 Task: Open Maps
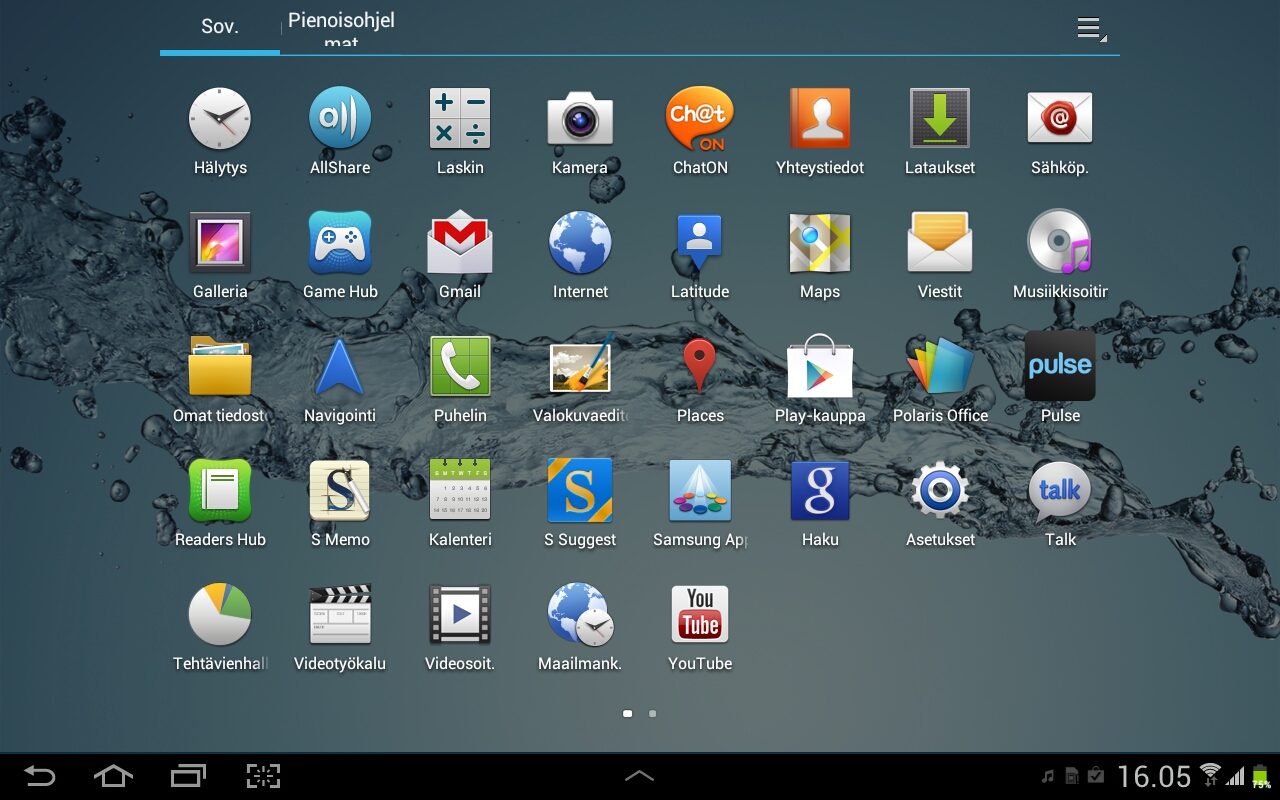[x=820, y=243]
